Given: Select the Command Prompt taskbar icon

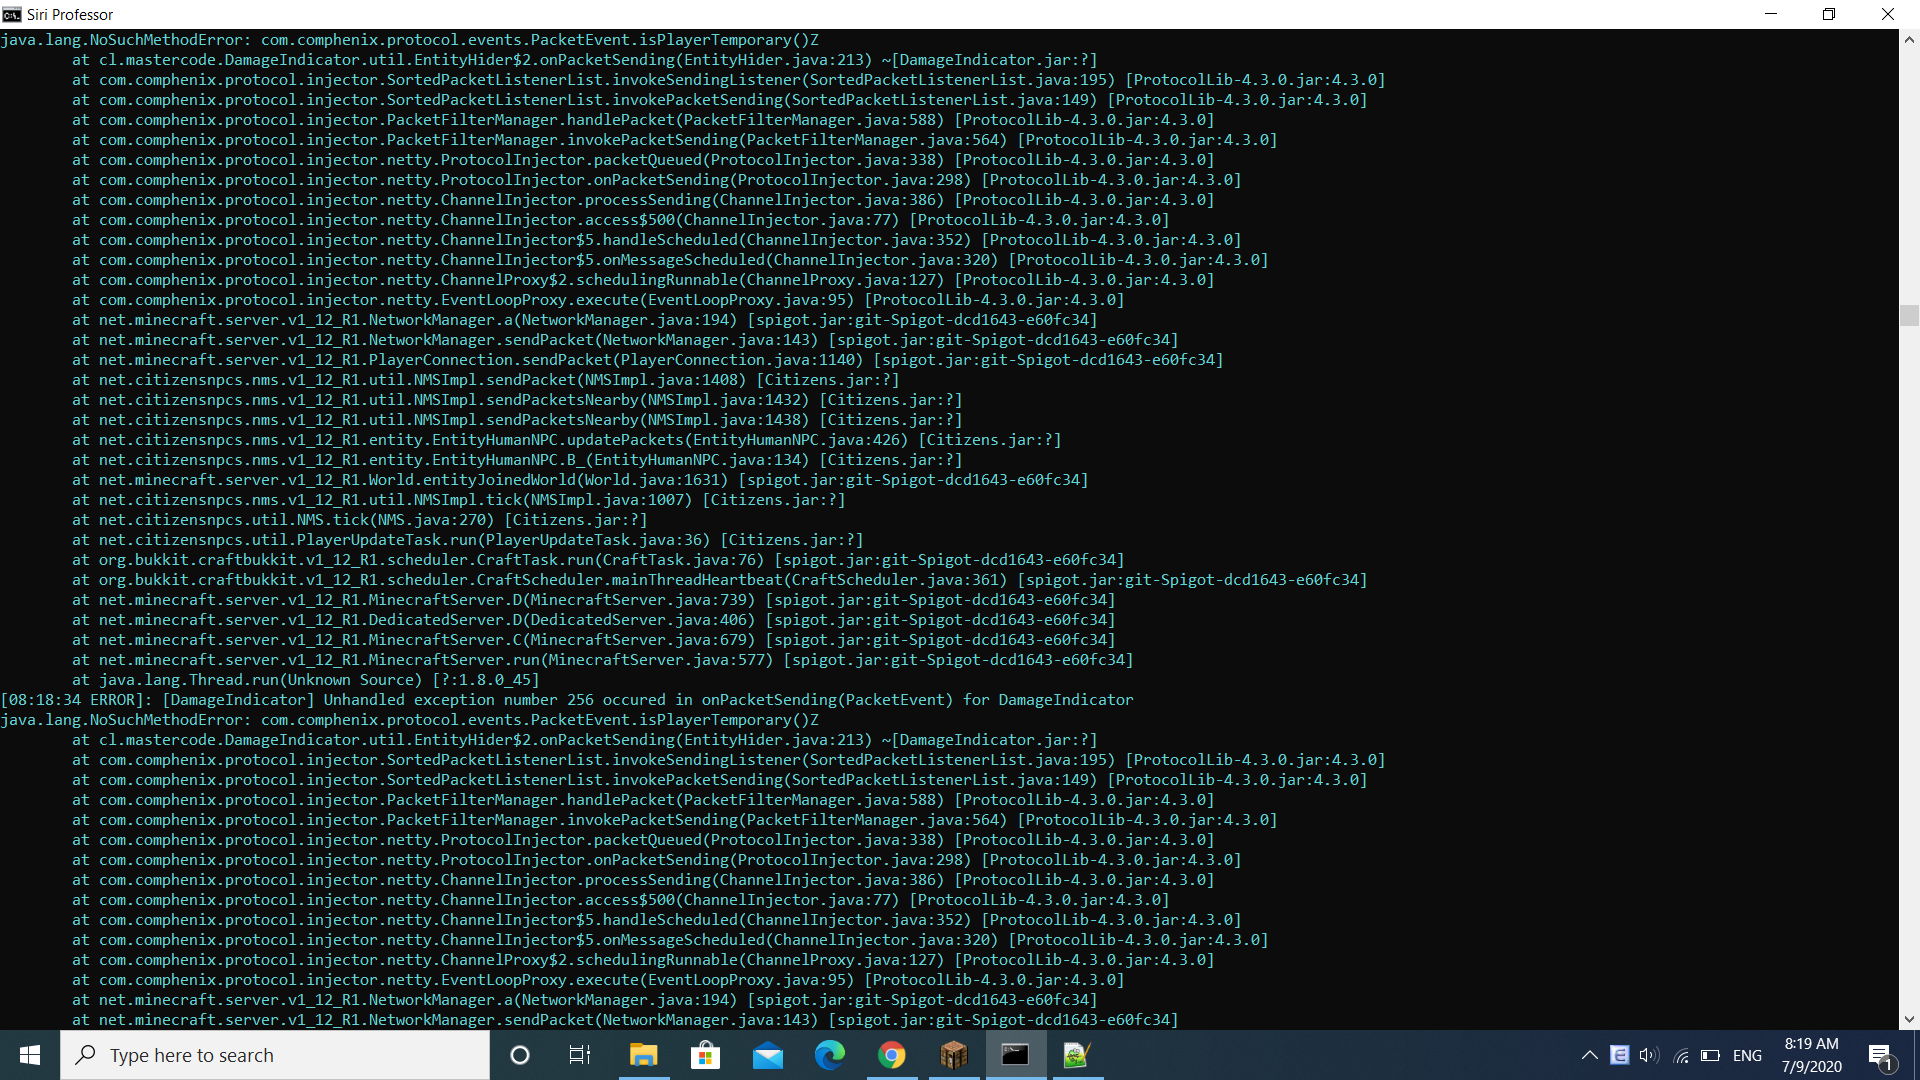Looking at the screenshot, I should [x=1016, y=1055].
